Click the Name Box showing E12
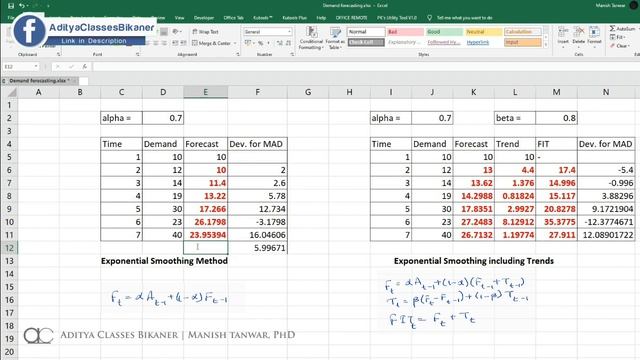 click(x=18, y=67)
